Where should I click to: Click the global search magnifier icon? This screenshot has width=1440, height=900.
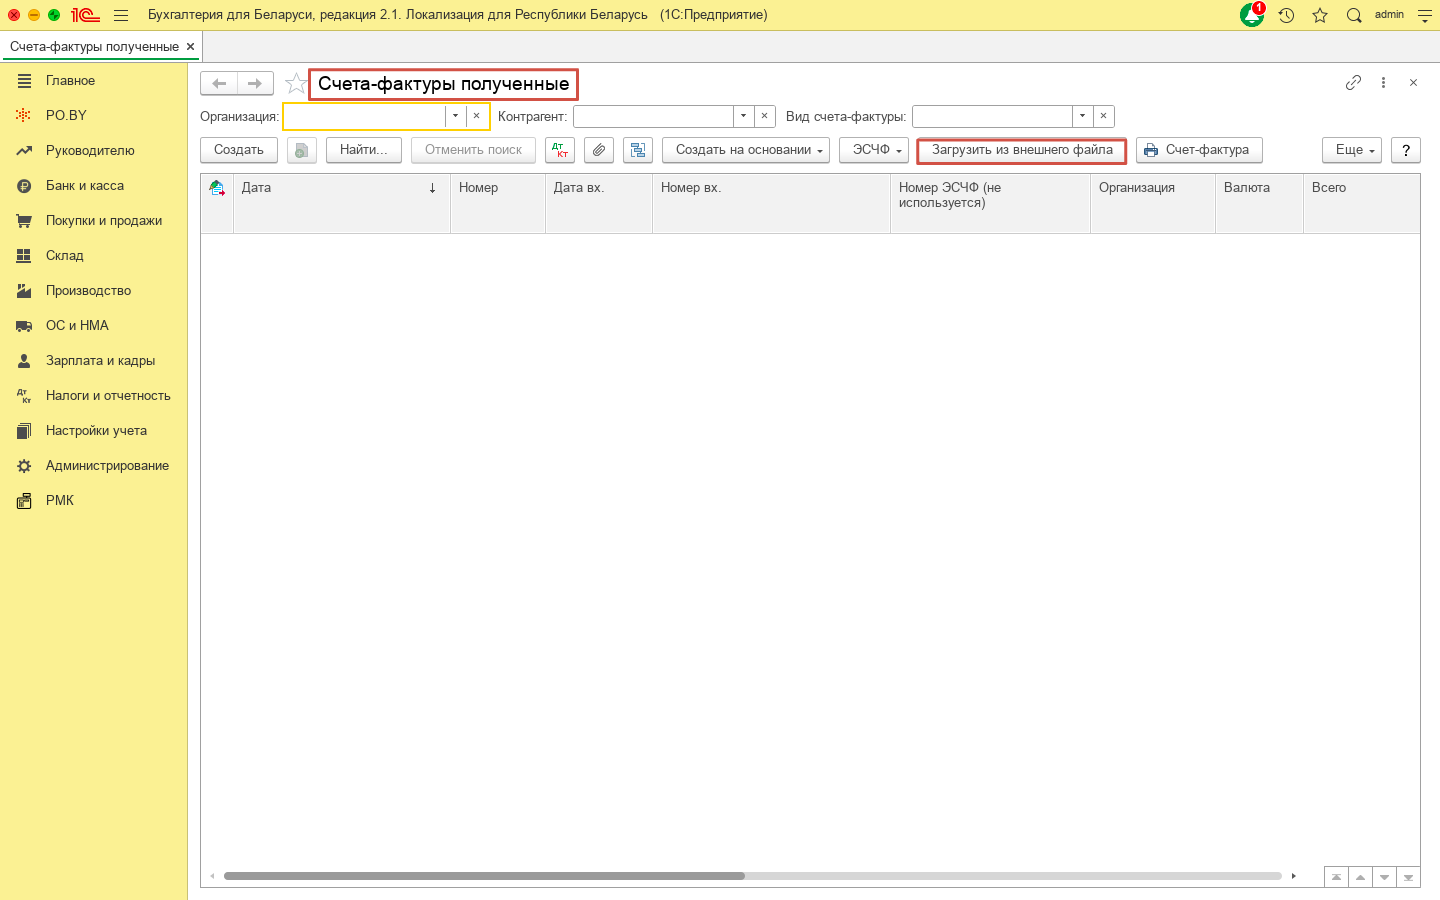coord(1354,15)
